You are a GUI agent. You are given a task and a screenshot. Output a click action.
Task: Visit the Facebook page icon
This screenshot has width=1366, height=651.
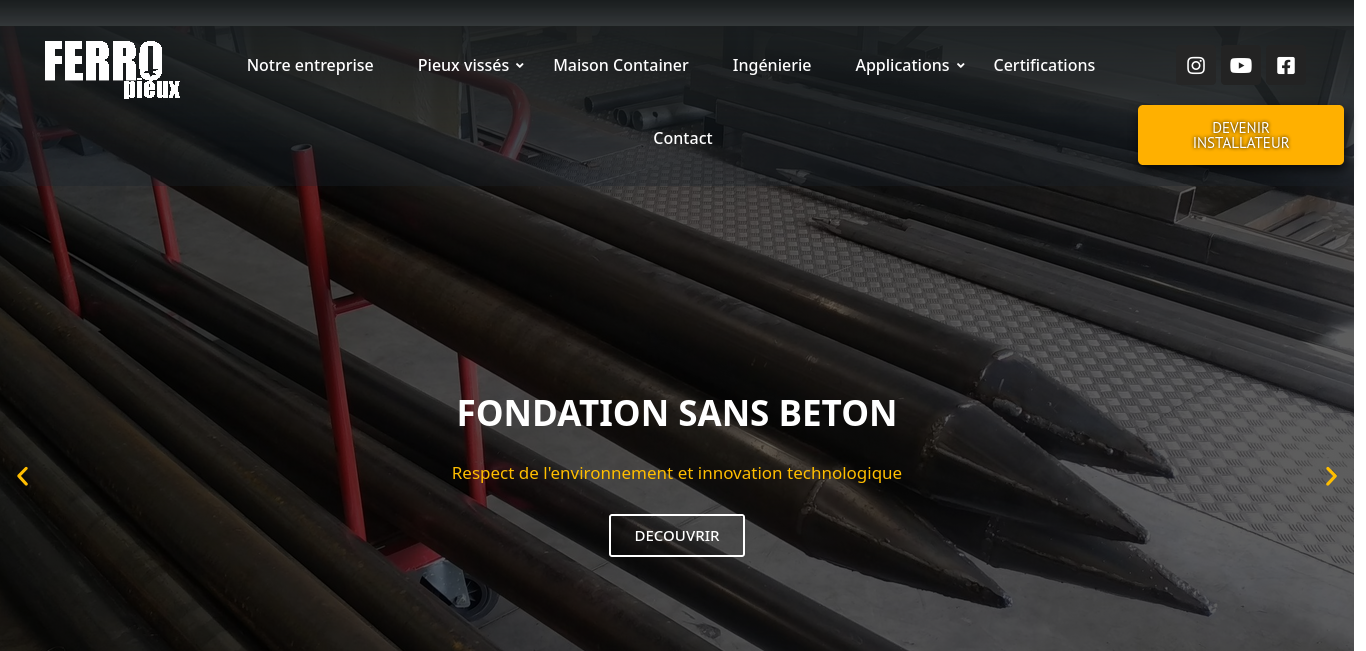click(1286, 65)
